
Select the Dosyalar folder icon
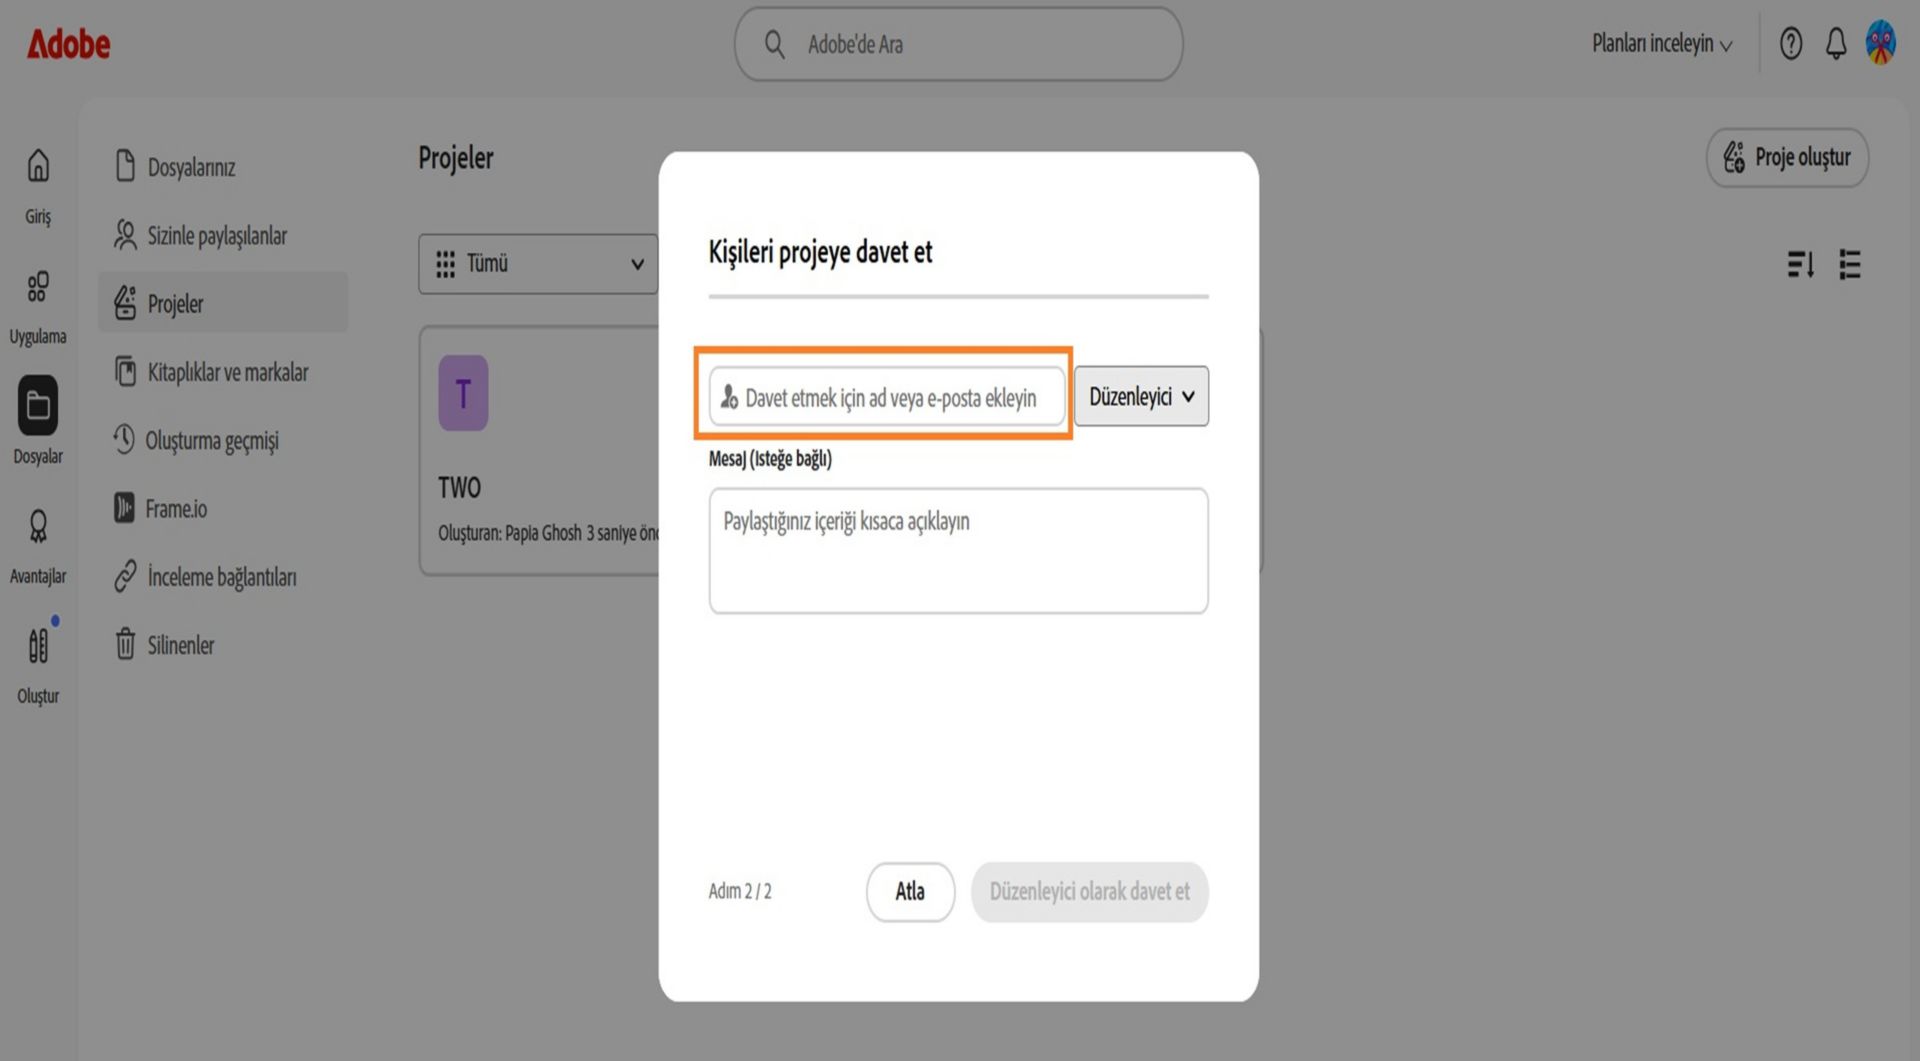click(38, 406)
